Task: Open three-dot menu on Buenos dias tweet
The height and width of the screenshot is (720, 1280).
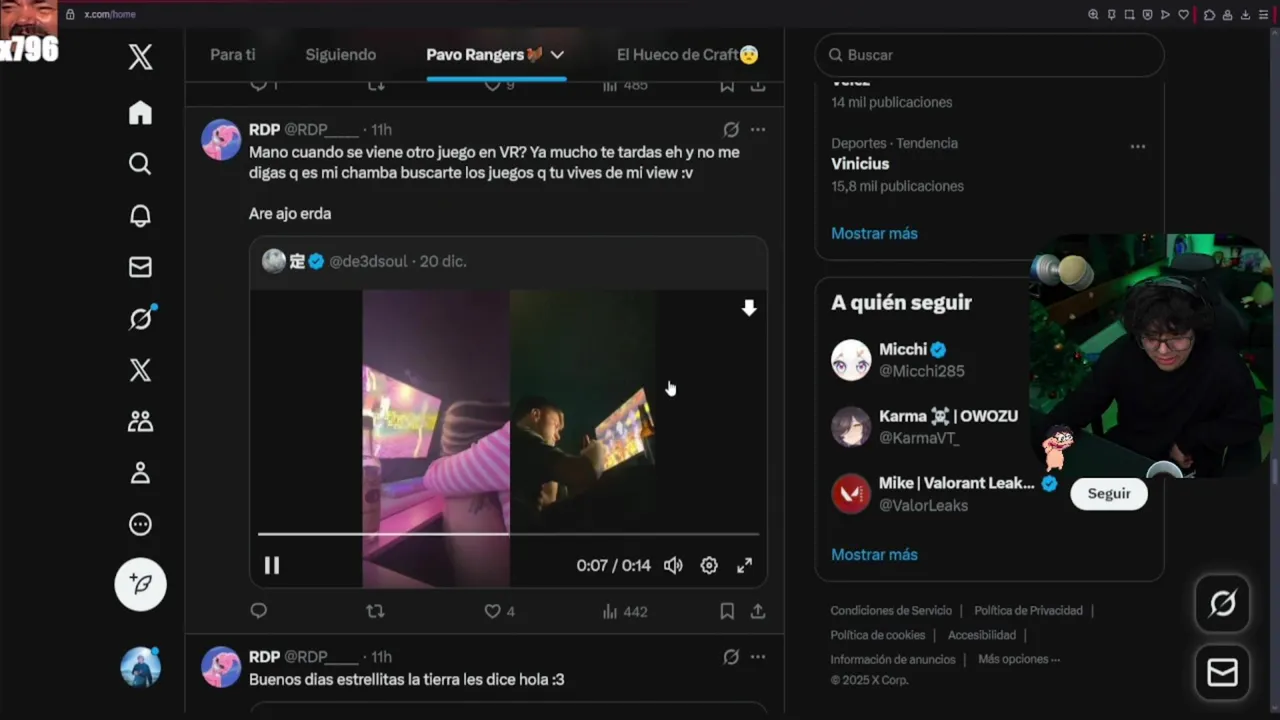Action: [758, 657]
